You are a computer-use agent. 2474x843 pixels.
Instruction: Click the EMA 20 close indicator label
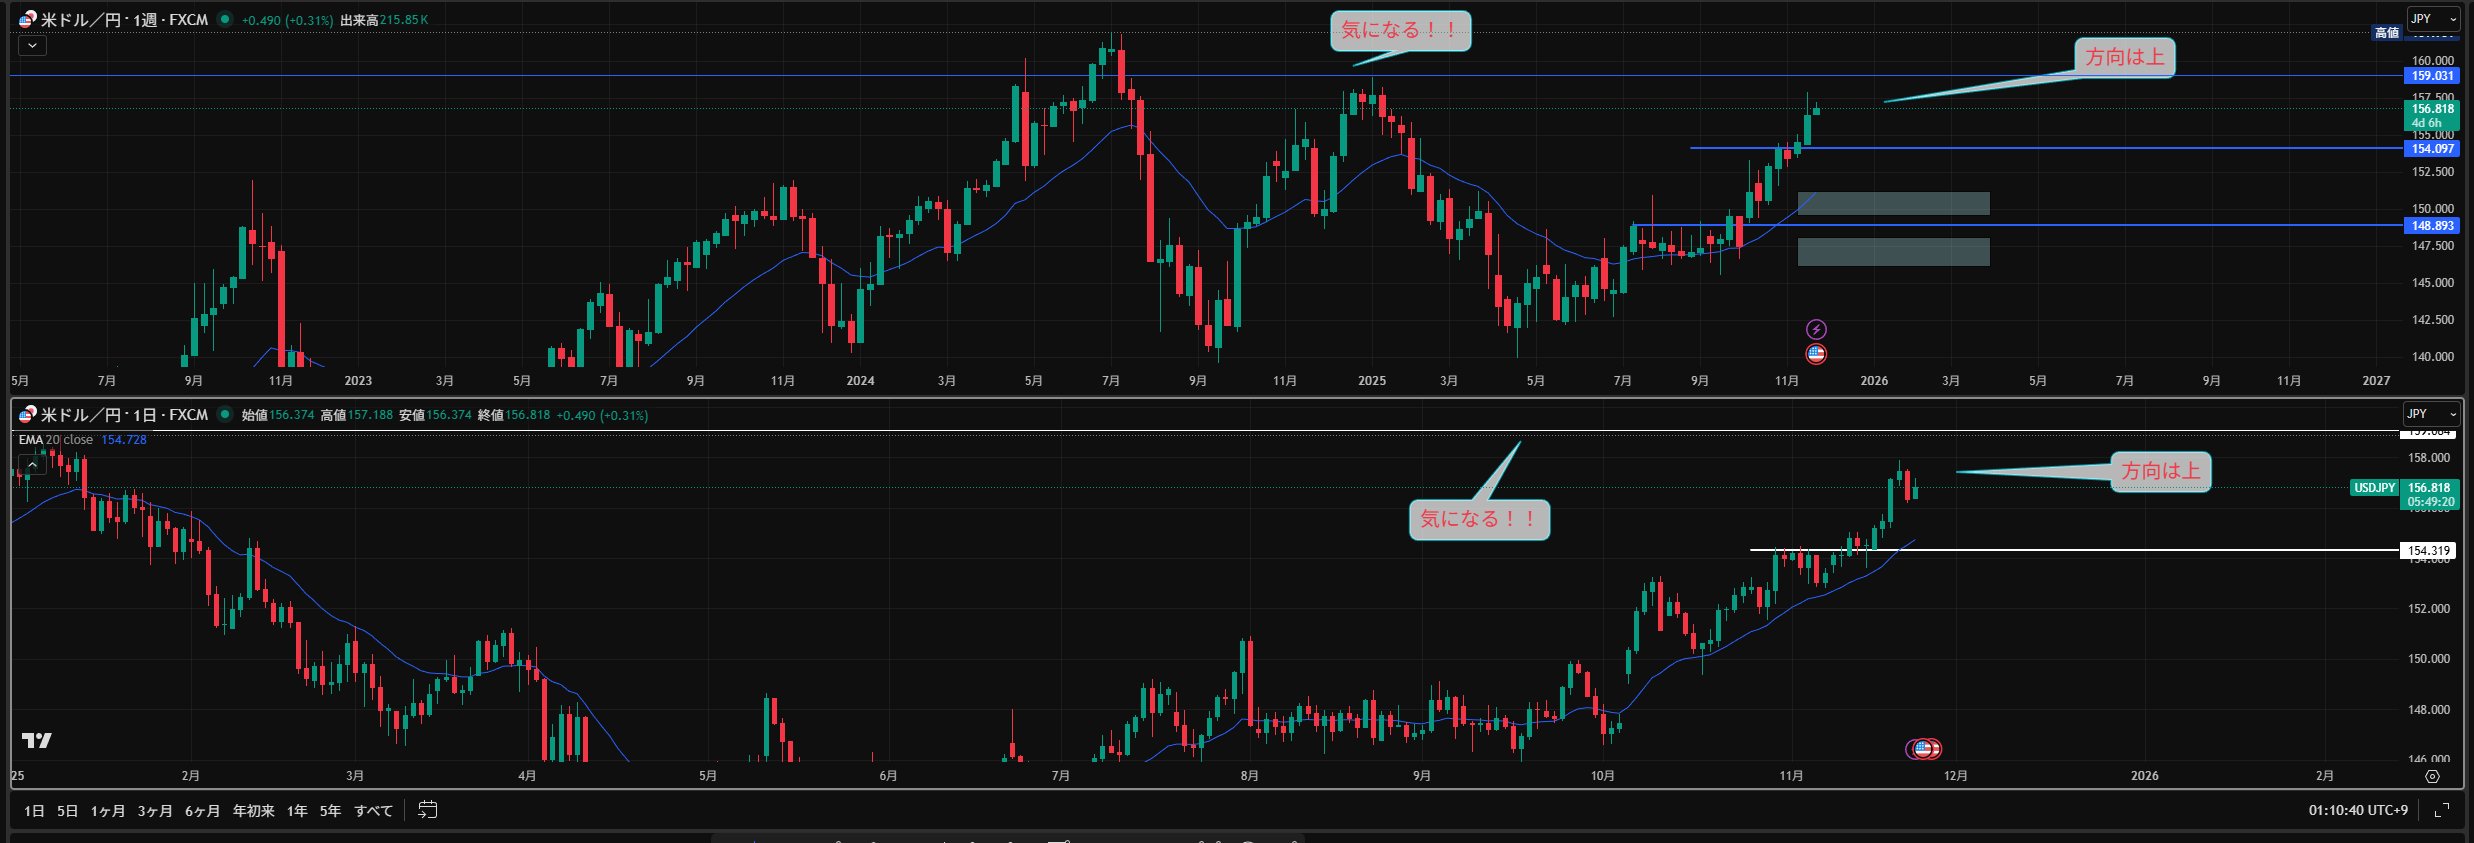click(56, 440)
